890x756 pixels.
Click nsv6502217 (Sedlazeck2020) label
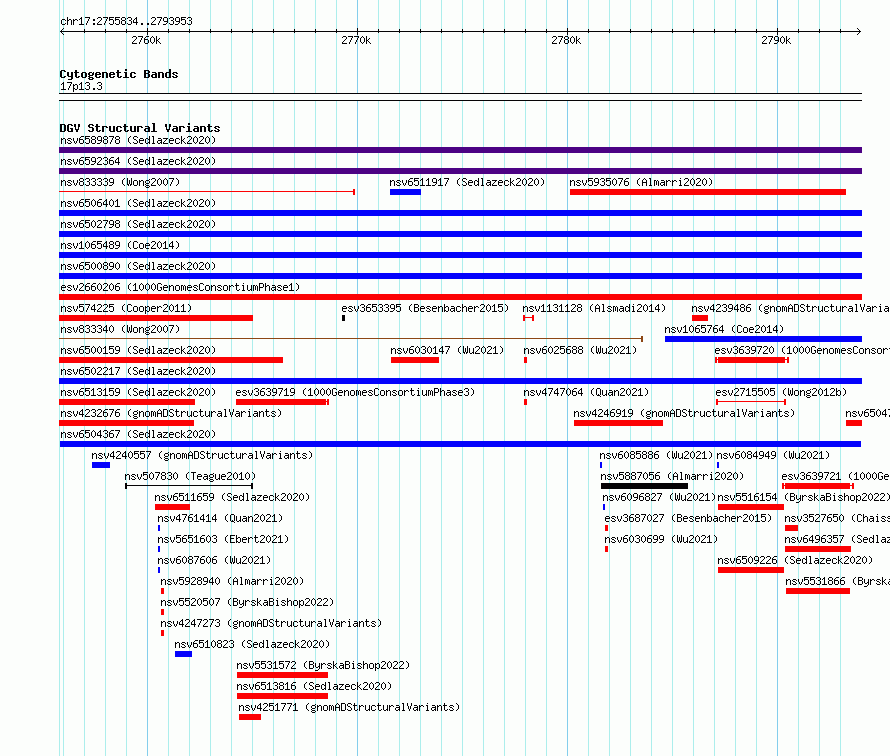coord(138,371)
